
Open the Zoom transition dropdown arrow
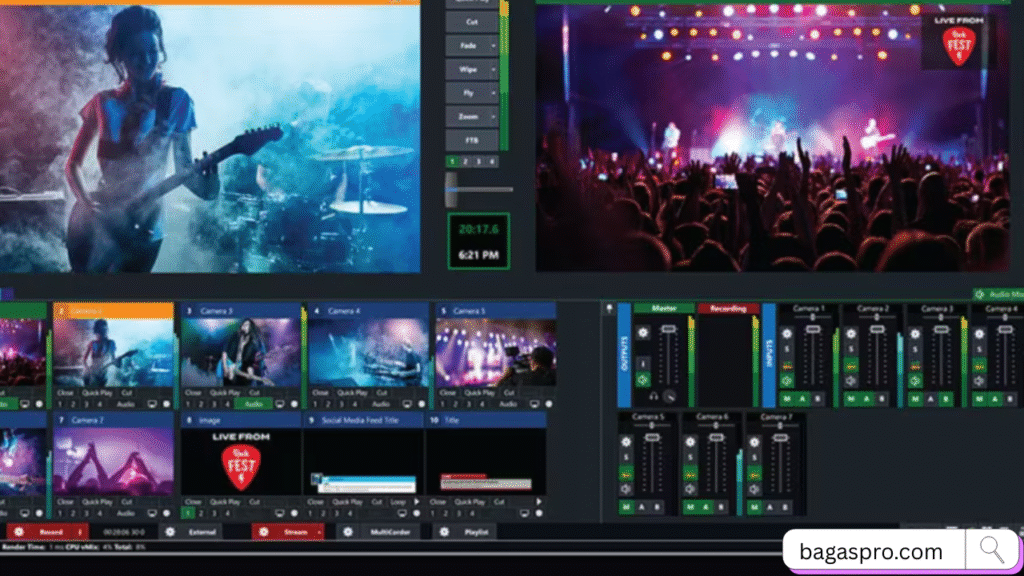click(493, 116)
